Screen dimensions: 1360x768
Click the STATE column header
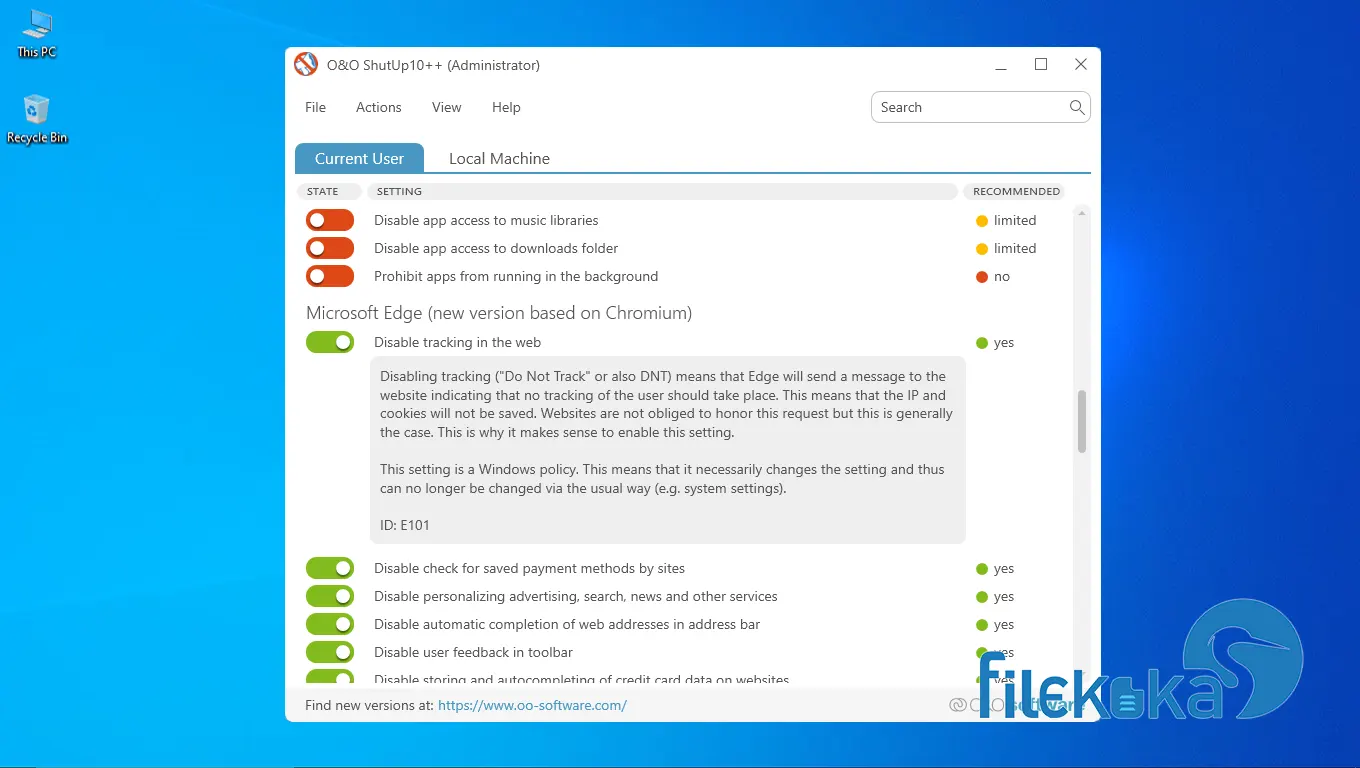[x=329, y=191]
